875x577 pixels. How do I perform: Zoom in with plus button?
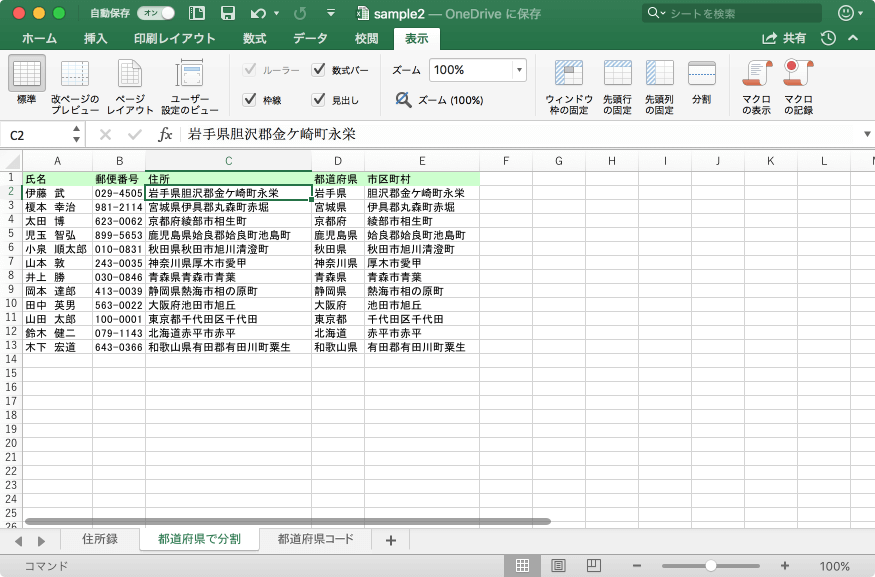click(785, 565)
